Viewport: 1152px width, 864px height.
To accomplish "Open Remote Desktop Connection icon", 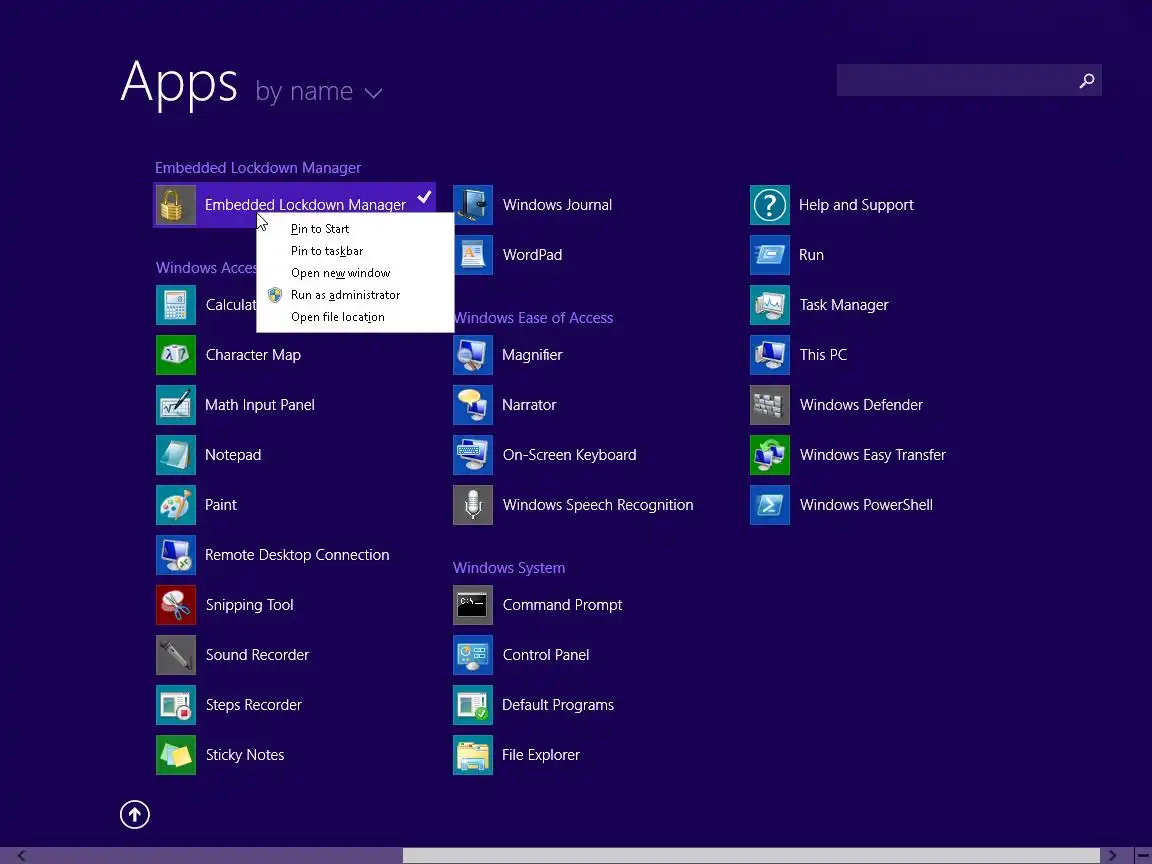I will (176, 555).
